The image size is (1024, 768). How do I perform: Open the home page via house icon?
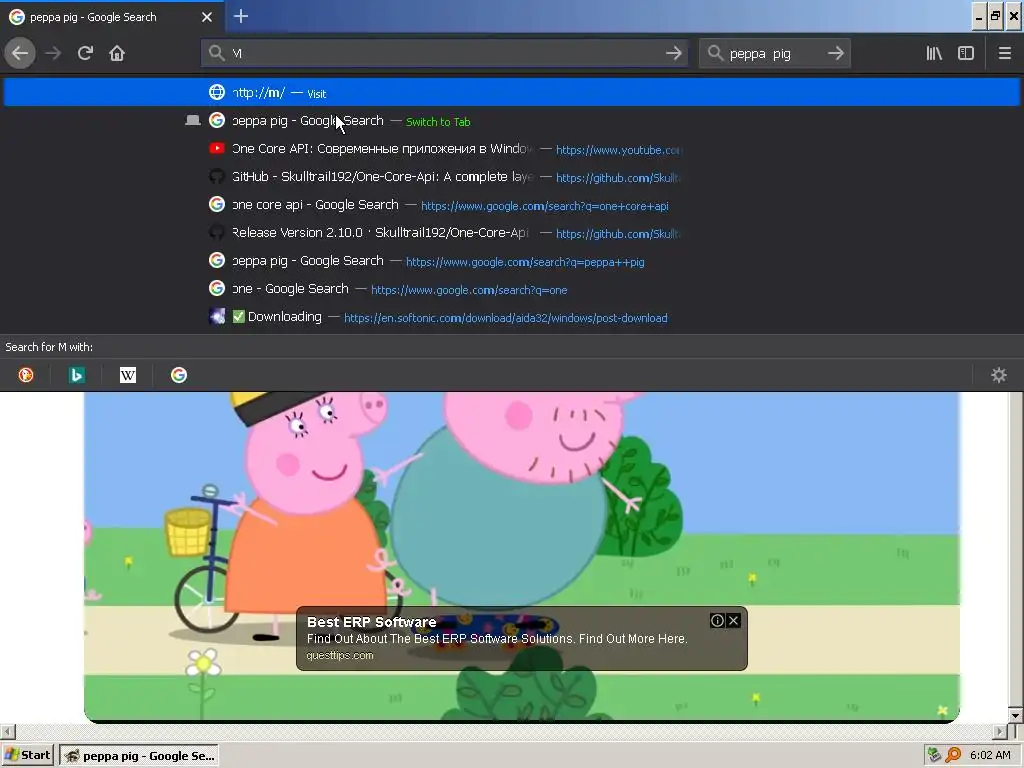coord(117,53)
